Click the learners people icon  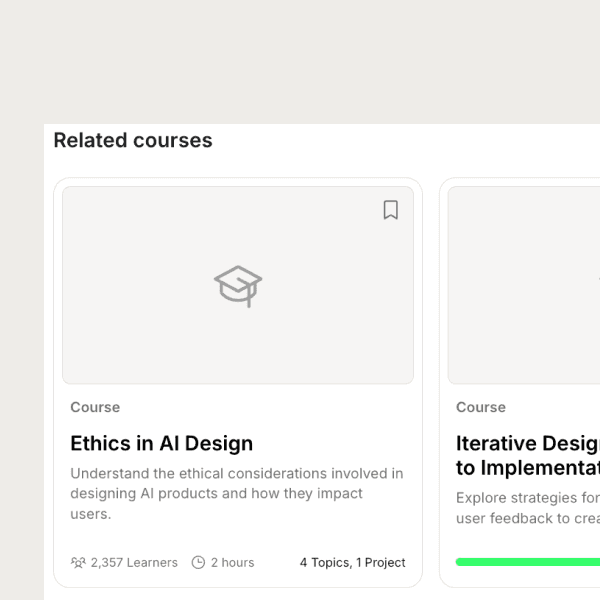coord(78,563)
